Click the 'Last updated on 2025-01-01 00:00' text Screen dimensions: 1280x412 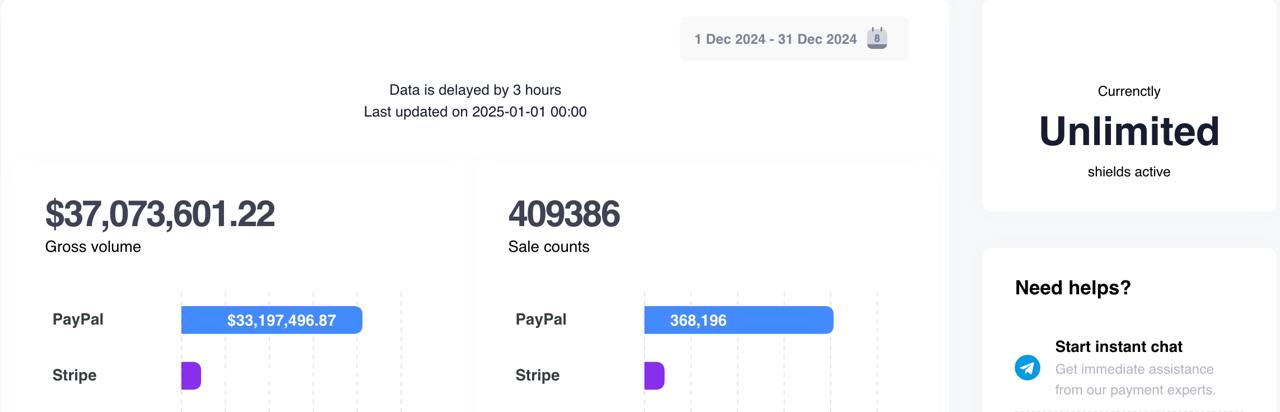tap(475, 112)
